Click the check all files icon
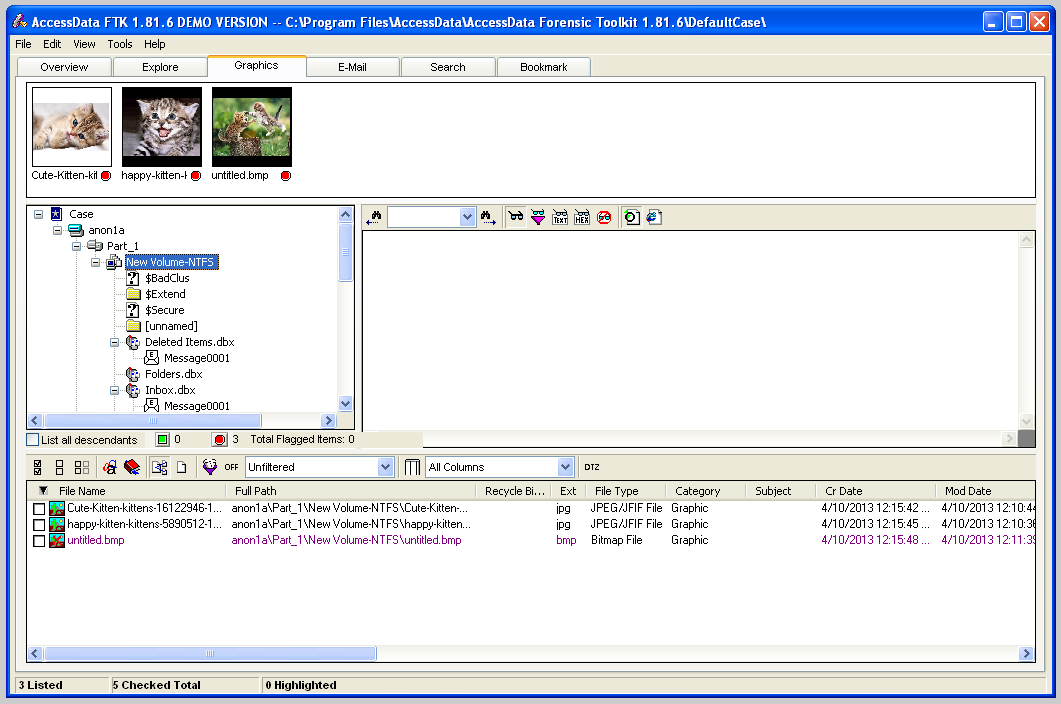1061x704 pixels. click(x=38, y=467)
